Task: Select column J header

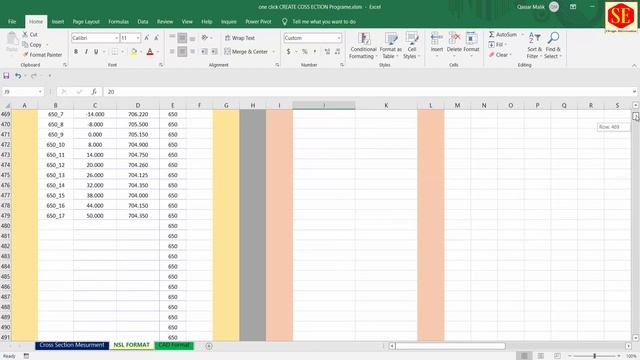Action: click(x=324, y=105)
